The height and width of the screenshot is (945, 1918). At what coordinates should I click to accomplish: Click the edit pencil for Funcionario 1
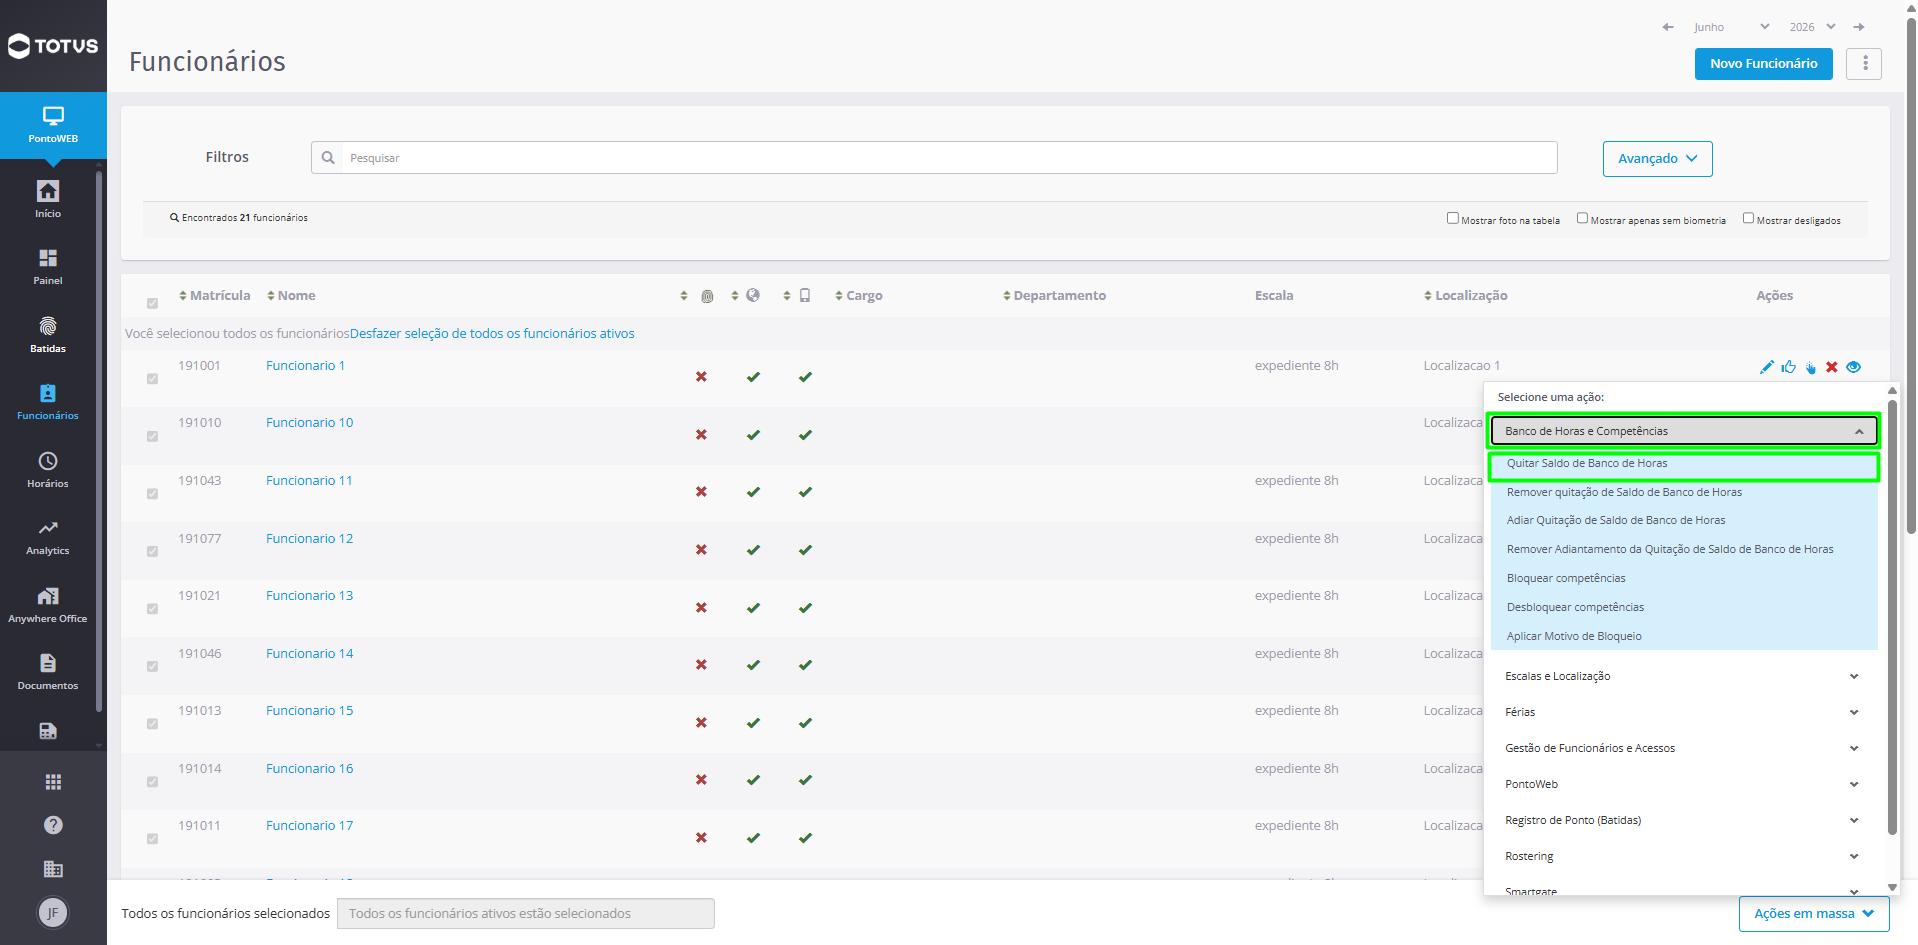(1767, 367)
